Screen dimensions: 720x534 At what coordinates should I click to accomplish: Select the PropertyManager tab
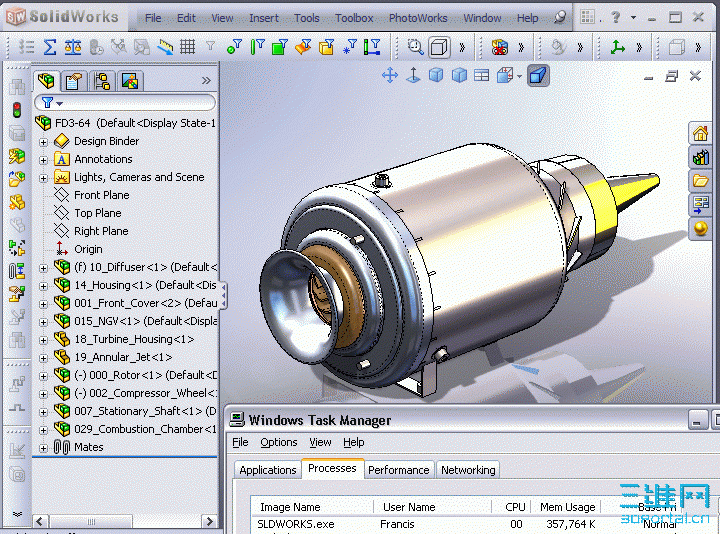click(74, 82)
